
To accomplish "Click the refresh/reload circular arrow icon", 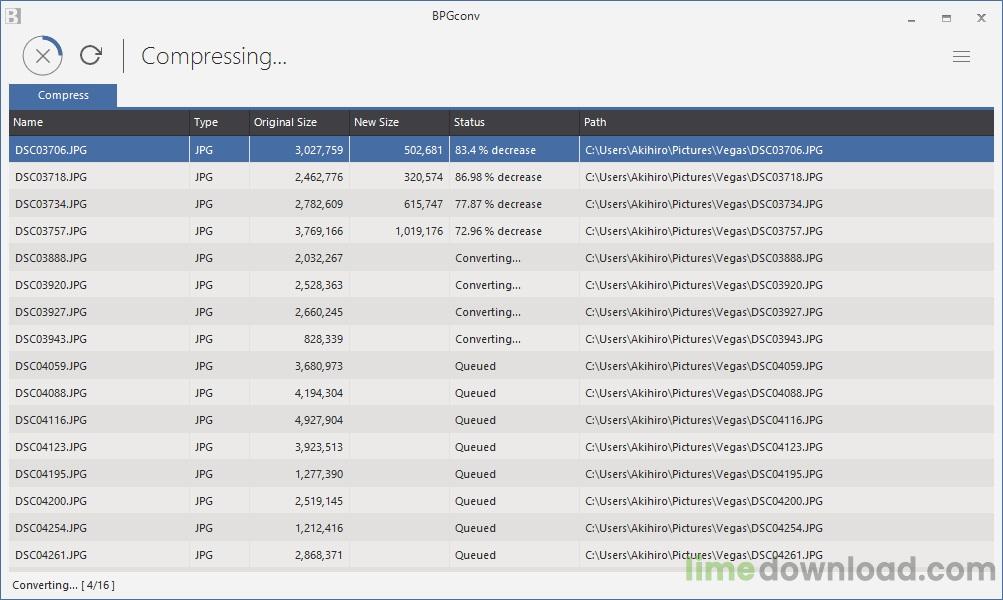I will (x=91, y=56).
